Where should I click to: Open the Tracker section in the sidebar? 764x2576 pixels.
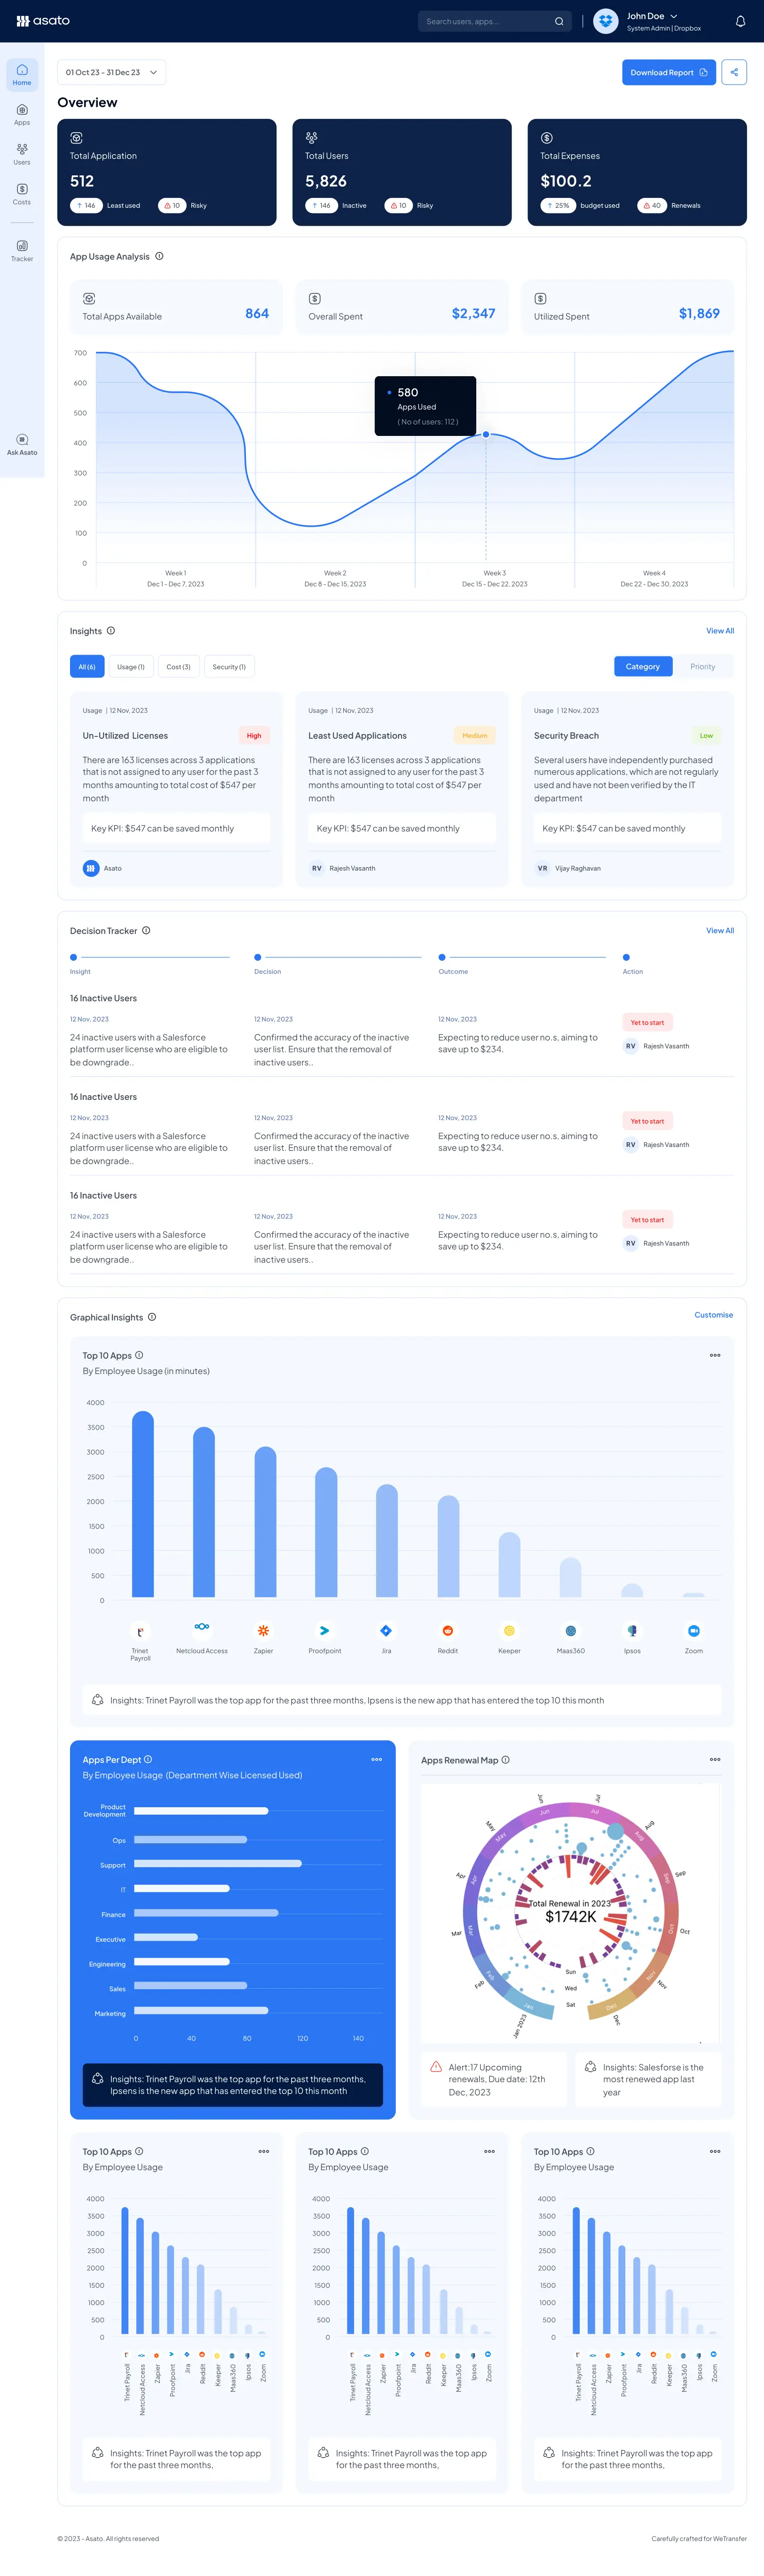pos(22,251)
